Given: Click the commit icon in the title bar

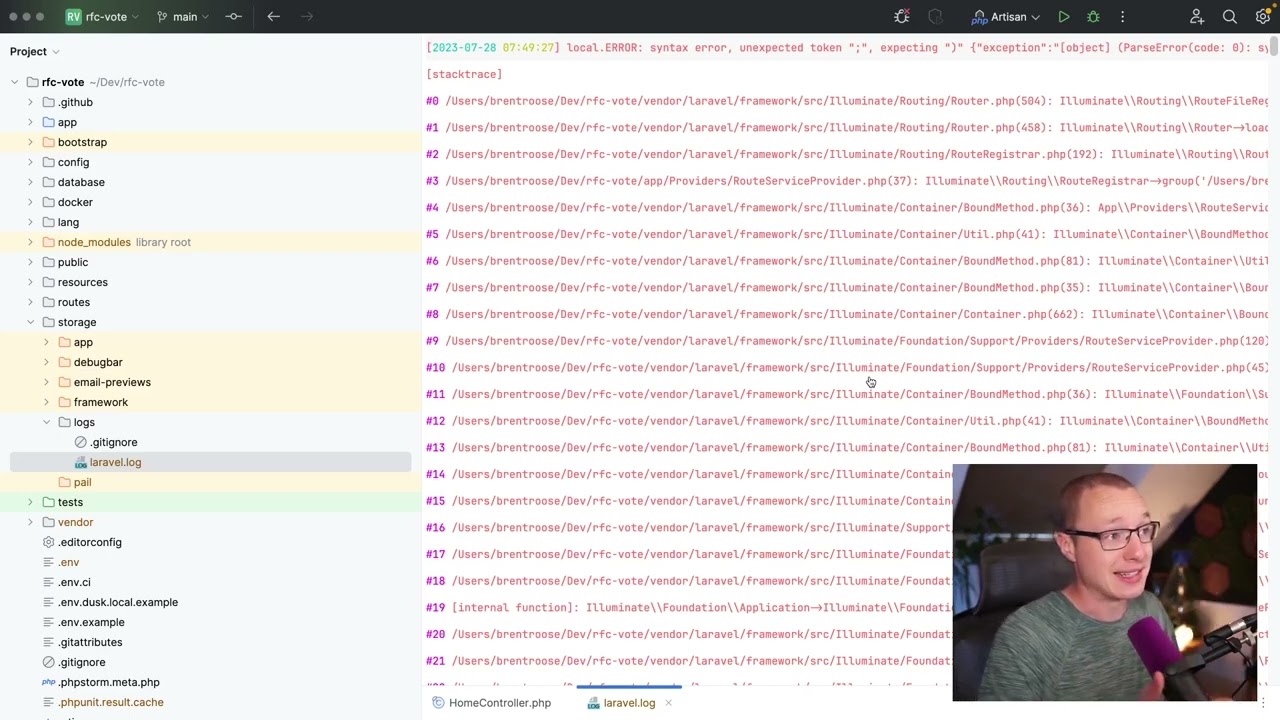Looking at the screenshot, I should pyautogui.click(x=233, y=17).
